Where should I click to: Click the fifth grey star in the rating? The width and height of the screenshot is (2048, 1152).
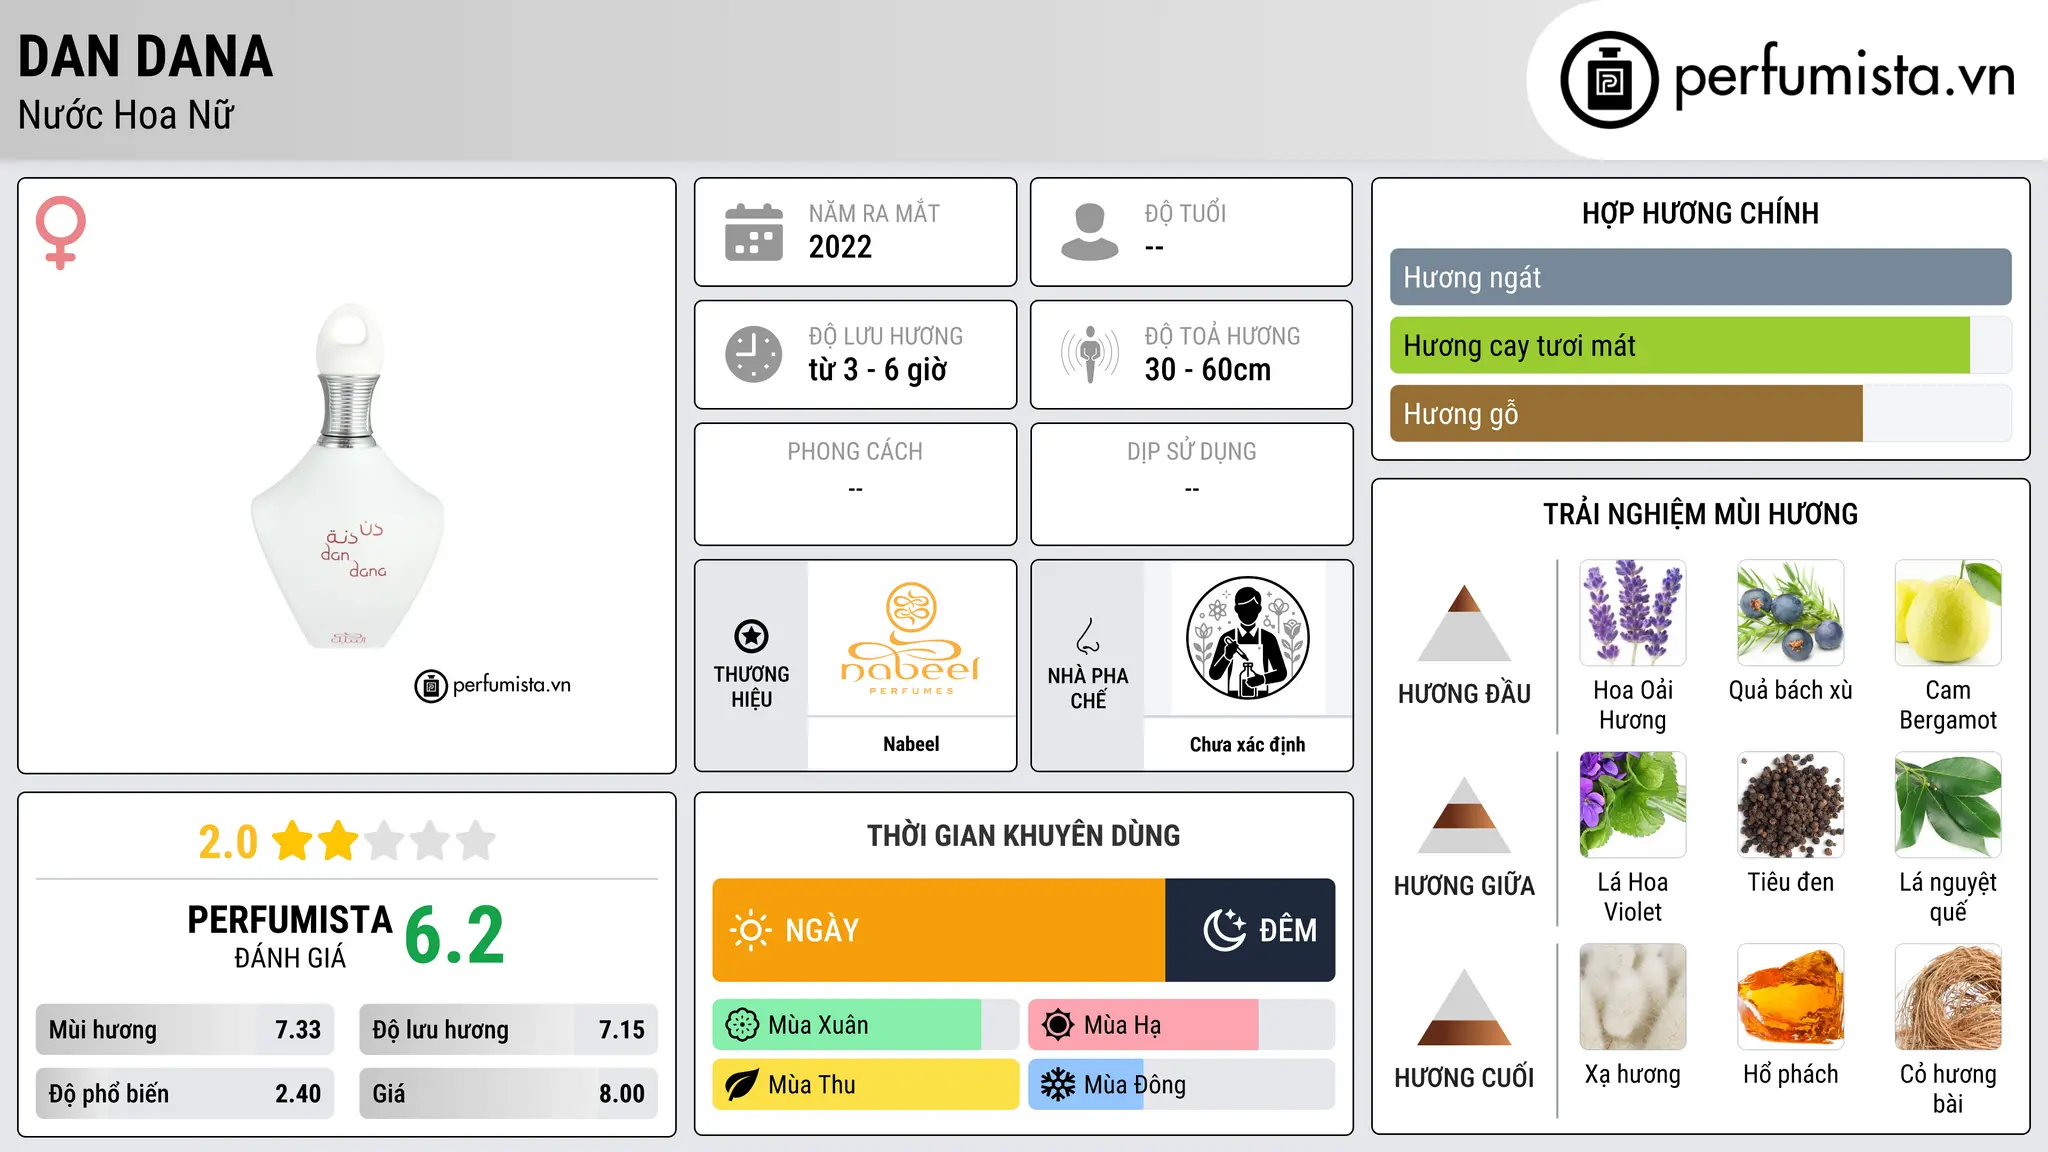coord(476,841)
